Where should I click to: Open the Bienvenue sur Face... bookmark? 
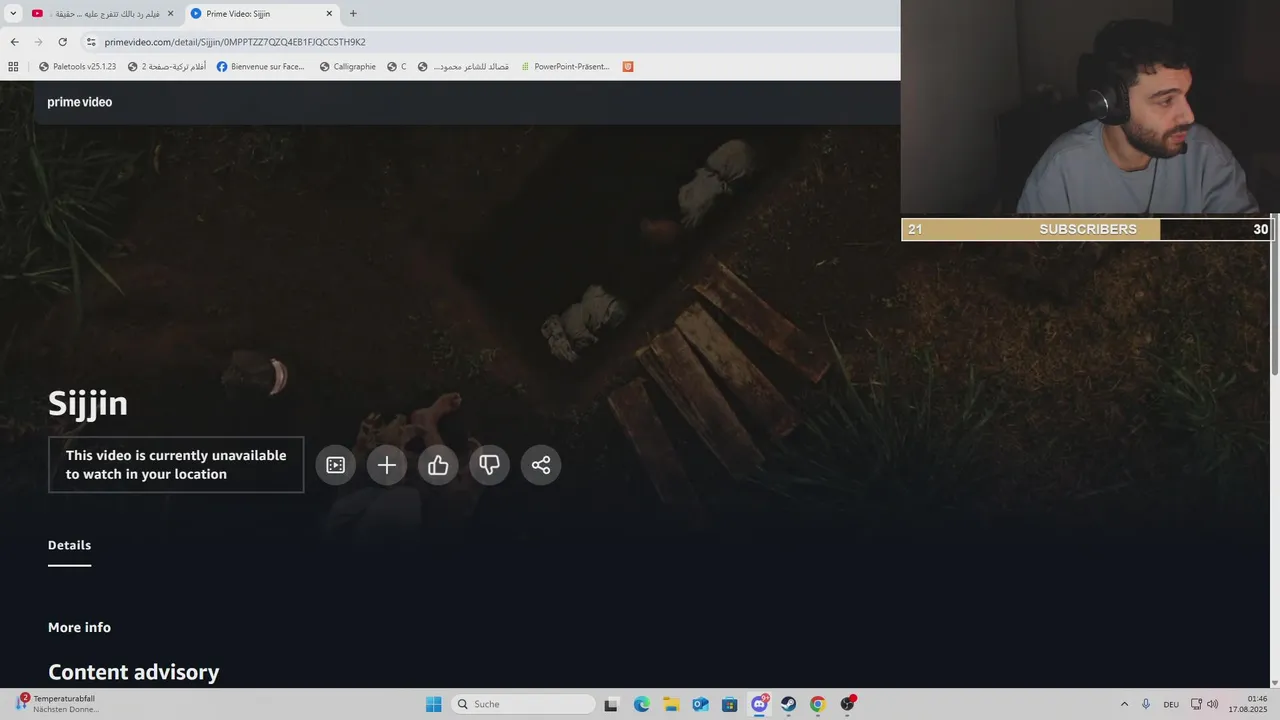(260, 67)
